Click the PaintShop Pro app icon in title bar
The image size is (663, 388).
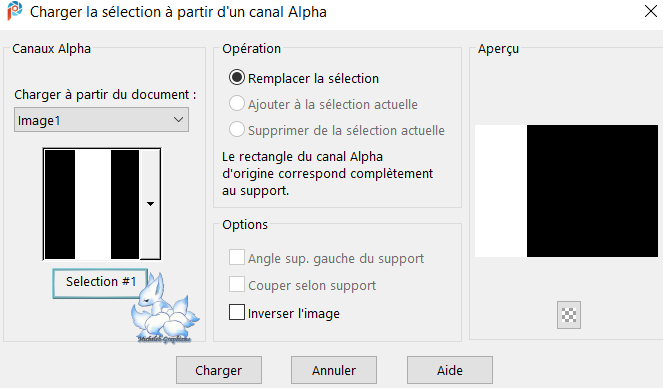[x=14, y=11]
